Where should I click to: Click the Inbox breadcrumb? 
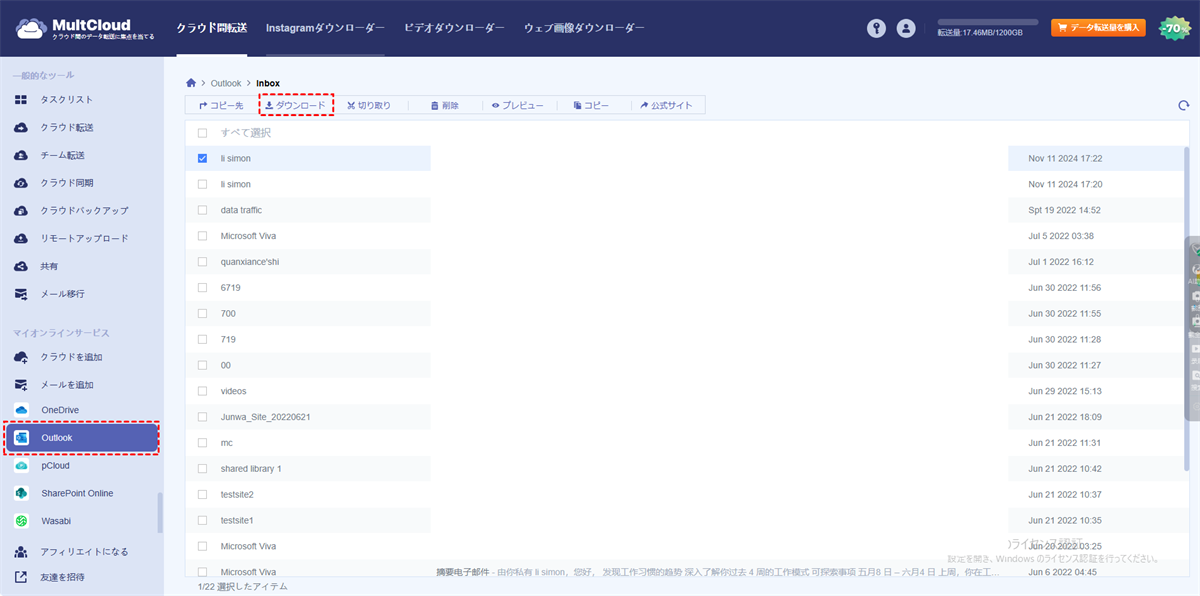pyautogui.click(x=268, y=83)
